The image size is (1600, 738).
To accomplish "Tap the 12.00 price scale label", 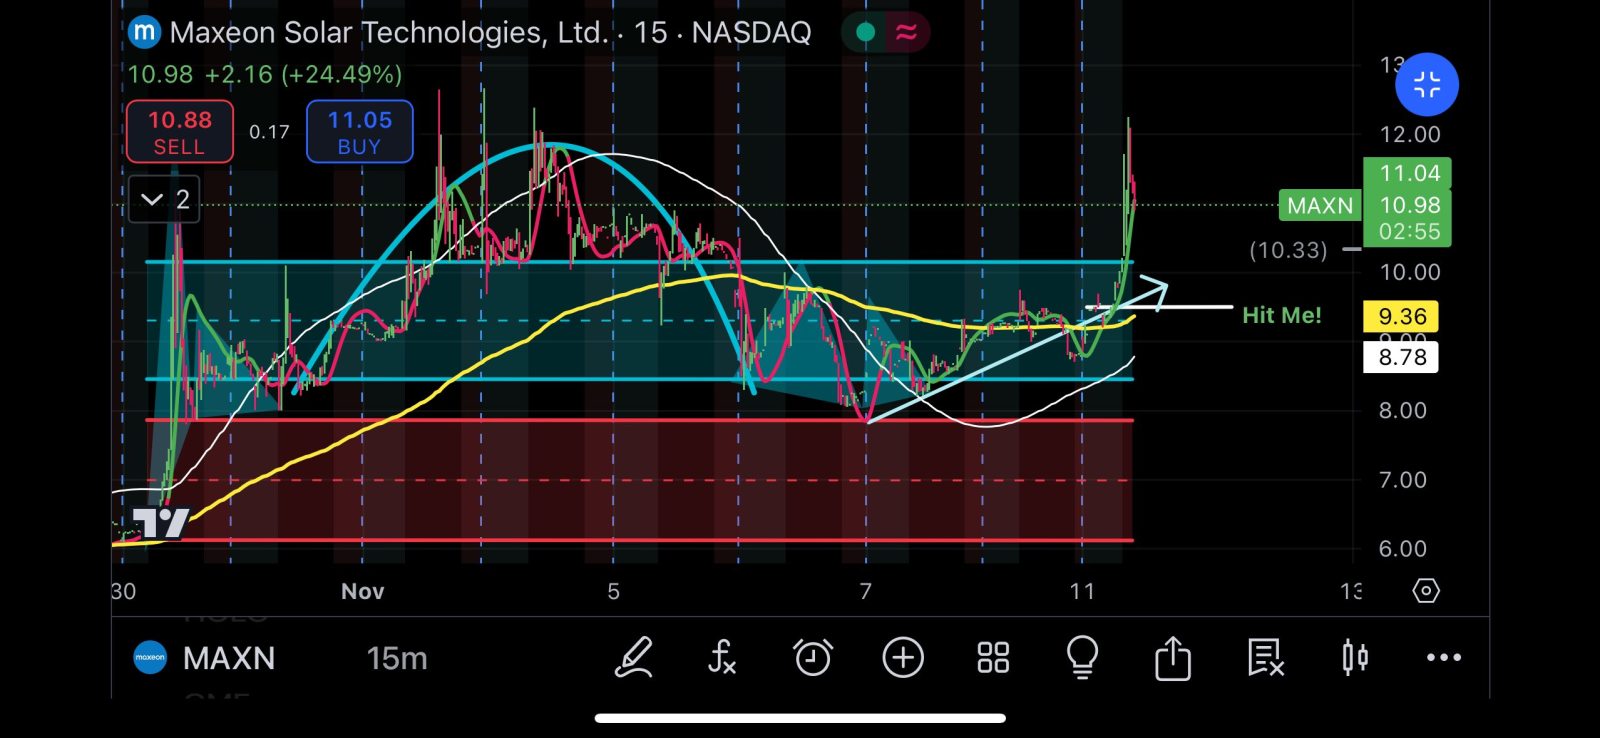I will (x=1410, y=135).
